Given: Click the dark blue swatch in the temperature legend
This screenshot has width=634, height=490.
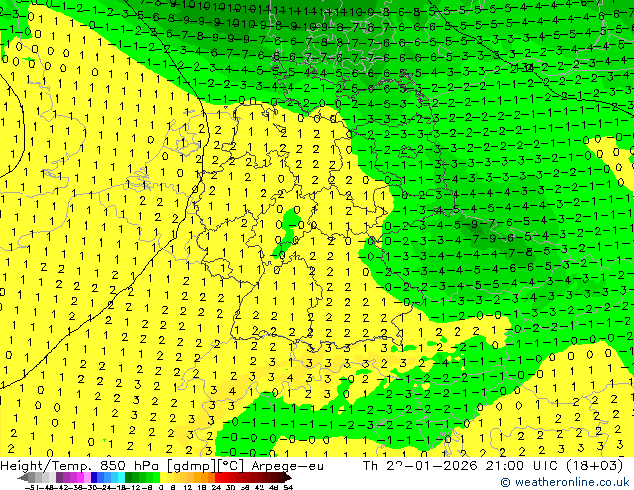Looking at the screenshot, I should point(94,477).
